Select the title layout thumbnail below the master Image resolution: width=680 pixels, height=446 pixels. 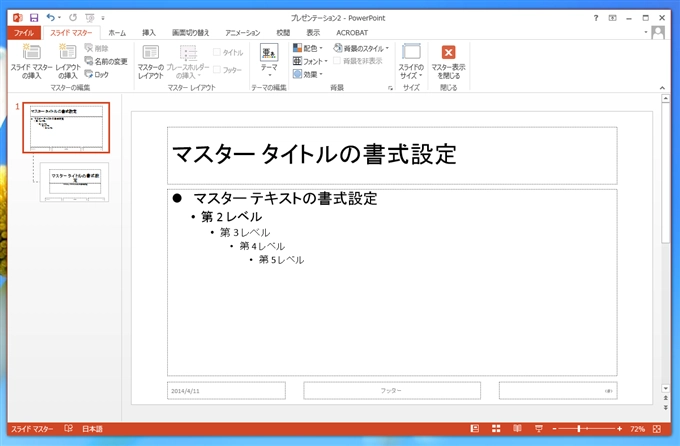click(75, 182)
